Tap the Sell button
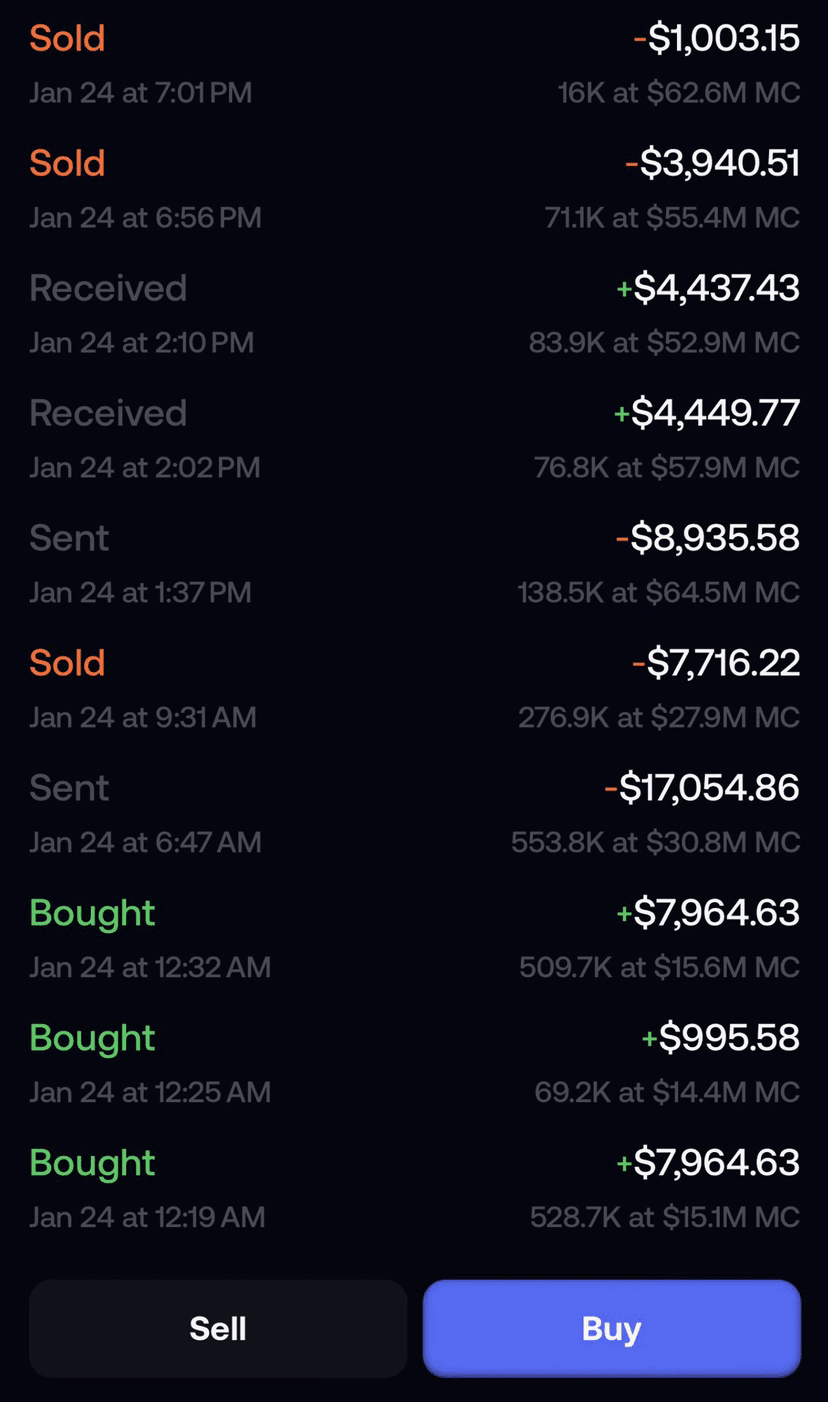Screen dimensions: 828x1402 click(x=218, y=1328)
